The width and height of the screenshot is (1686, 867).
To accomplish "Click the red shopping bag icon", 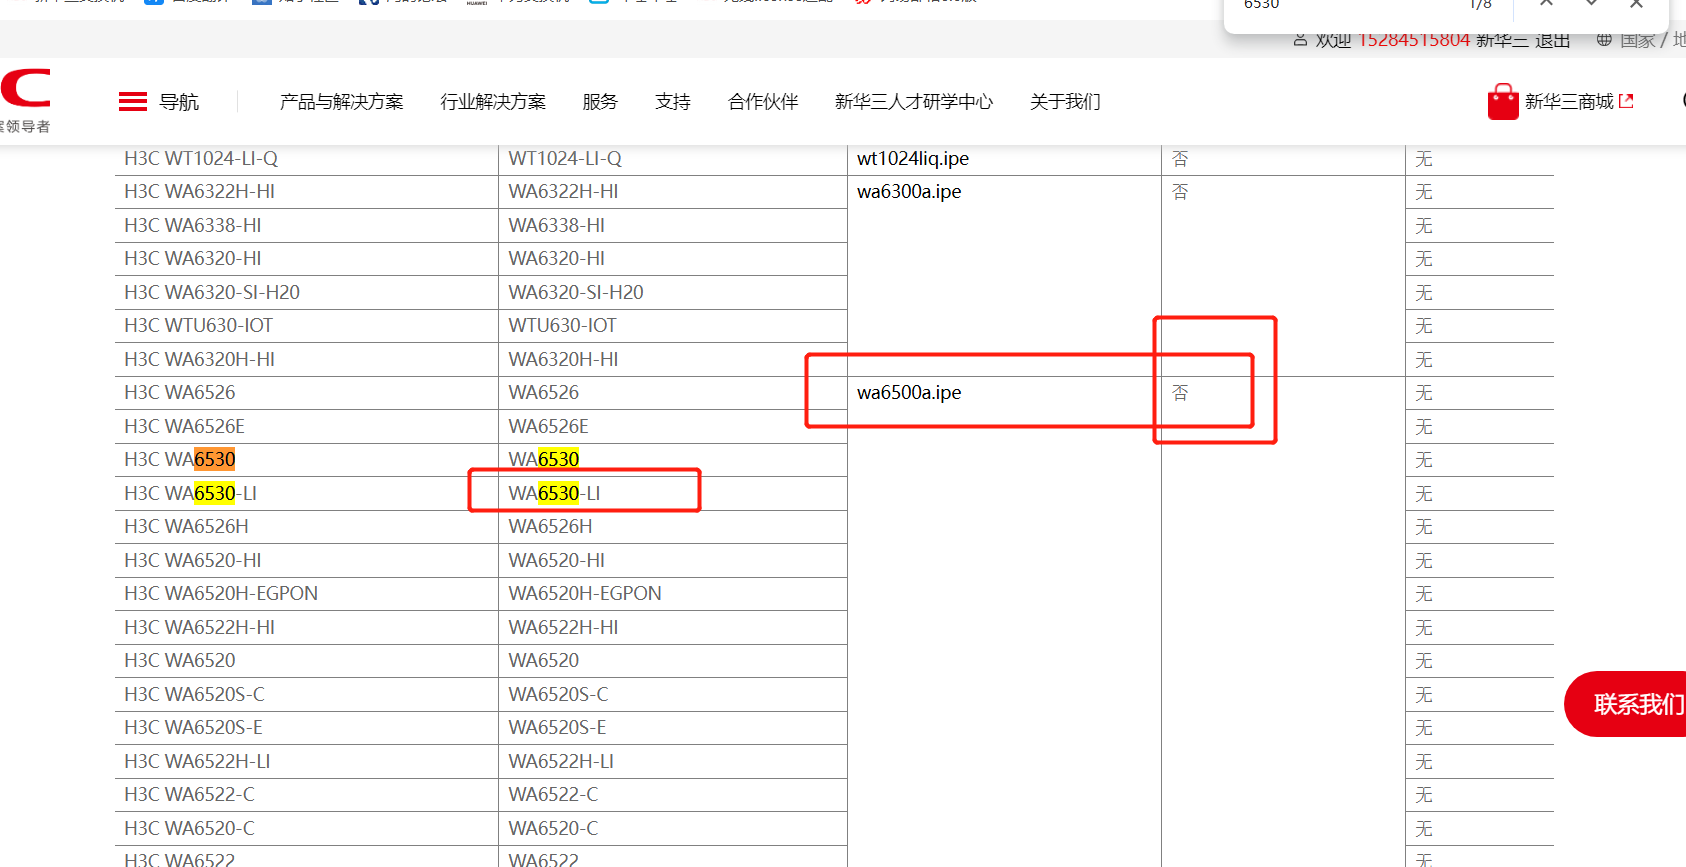I will (1503, 101).
